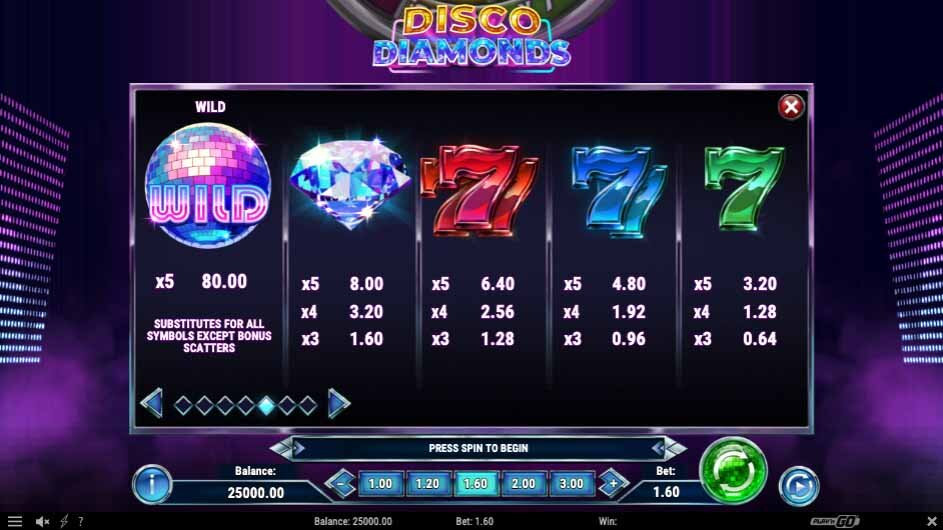Screen dimensions: 943x530
Task: Click the Wild disco ball symbol
Action: click(x=208, y=185)
